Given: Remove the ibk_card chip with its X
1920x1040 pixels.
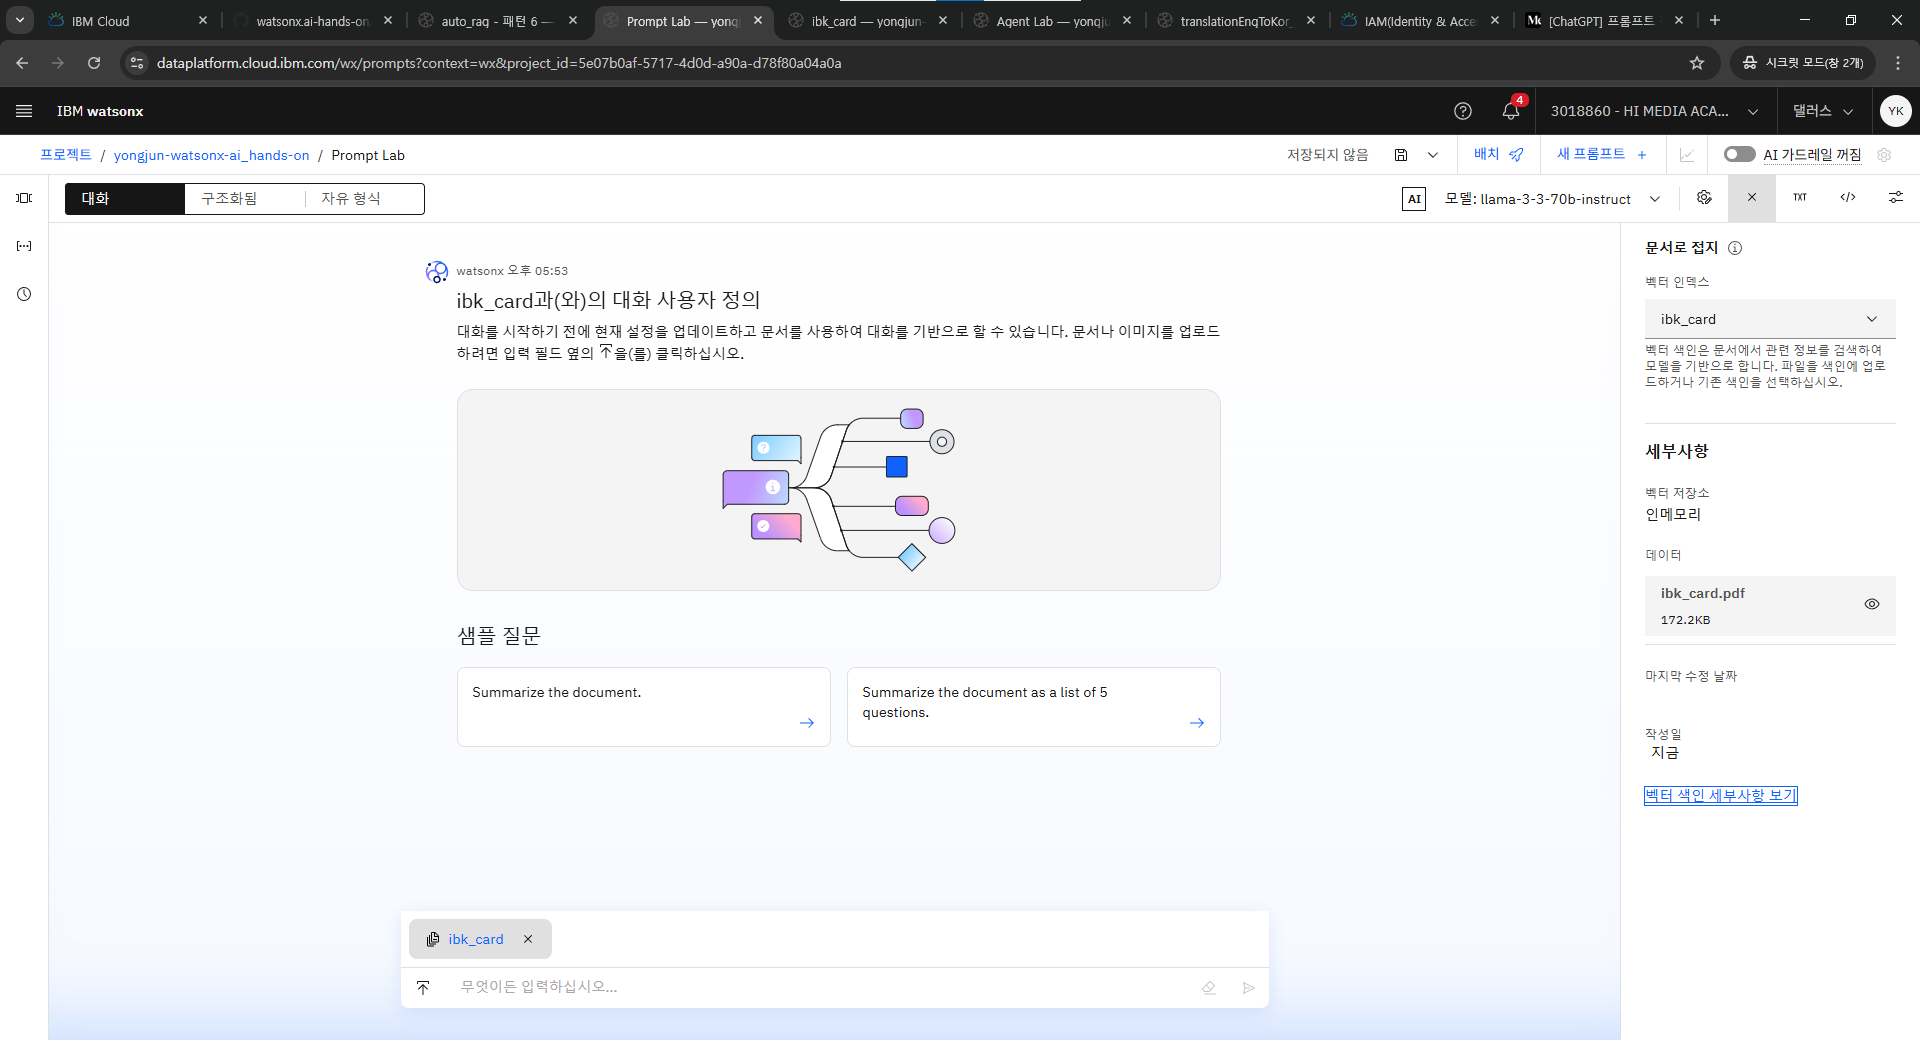Looking at the screenshot, I should click(528, 939).
